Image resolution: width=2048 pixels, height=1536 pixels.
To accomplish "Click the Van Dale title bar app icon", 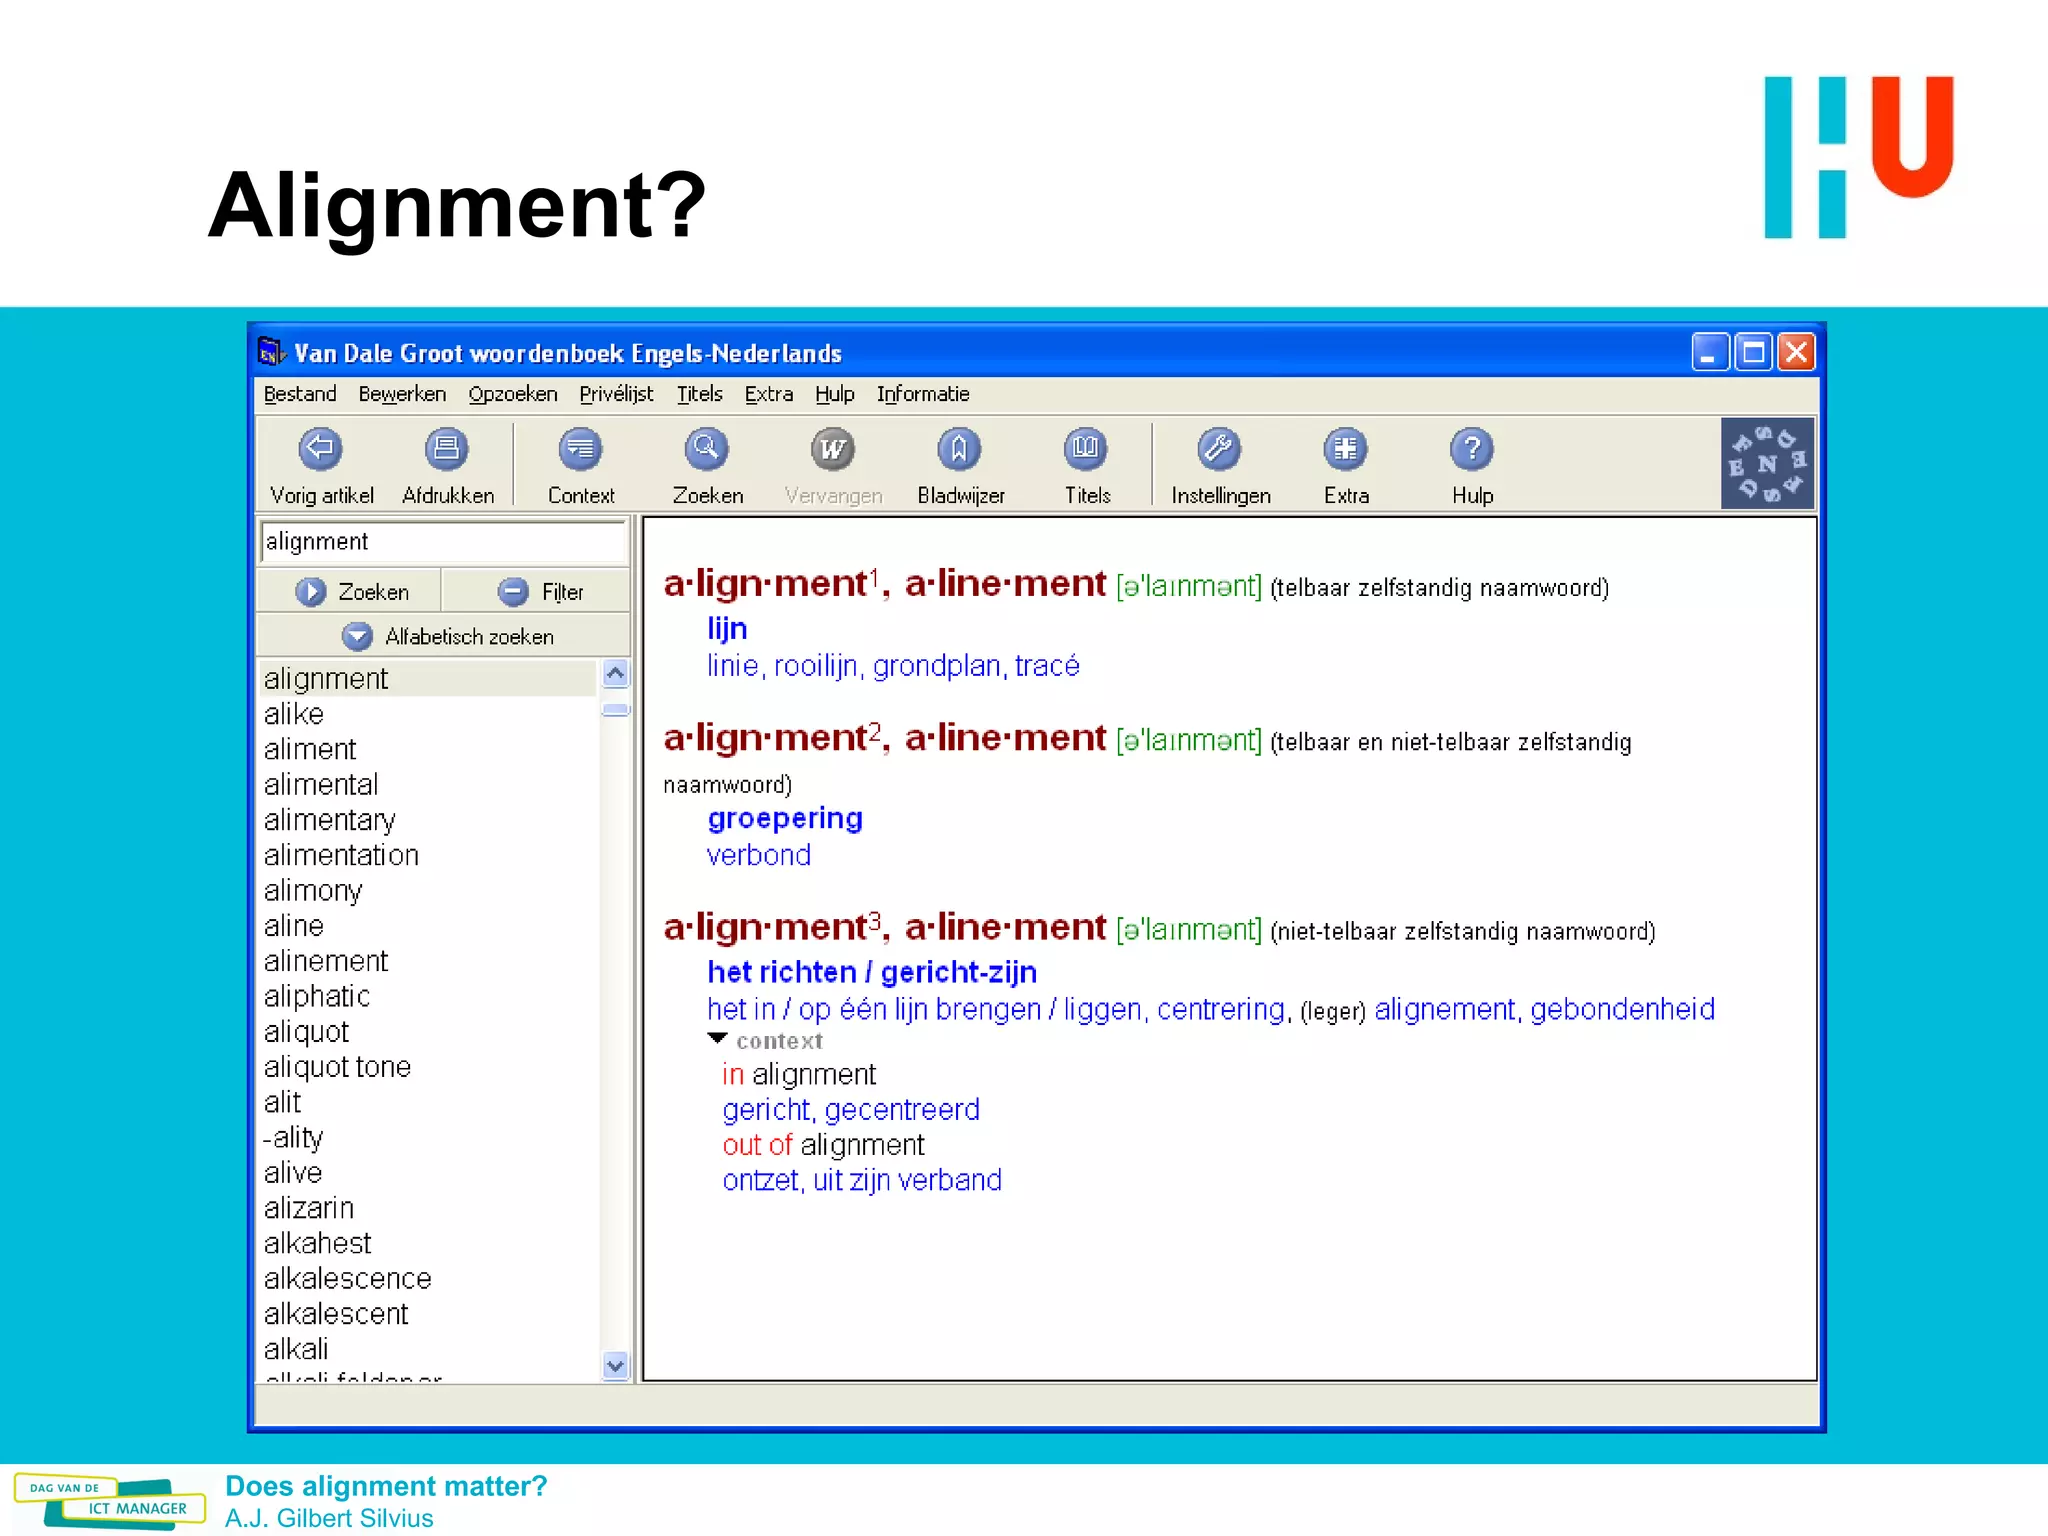I will [x=271, y=353].
